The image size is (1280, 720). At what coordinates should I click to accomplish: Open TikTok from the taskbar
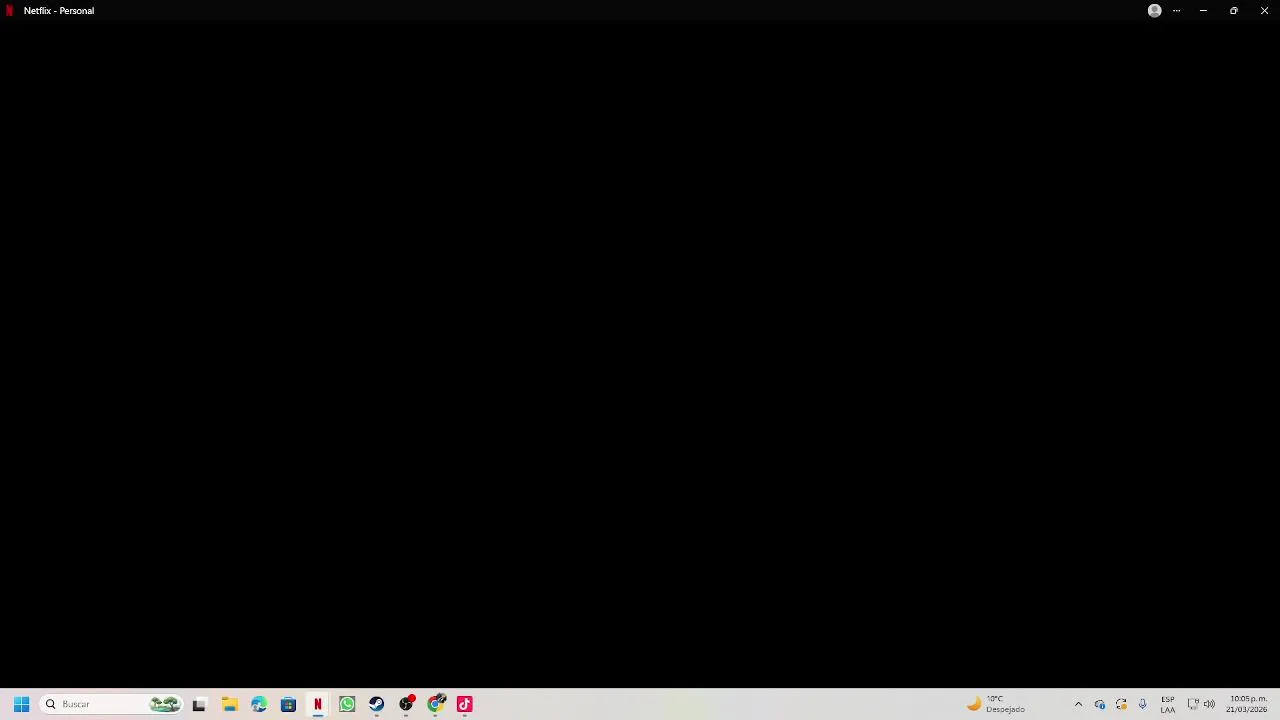click(x=465, y=704)
